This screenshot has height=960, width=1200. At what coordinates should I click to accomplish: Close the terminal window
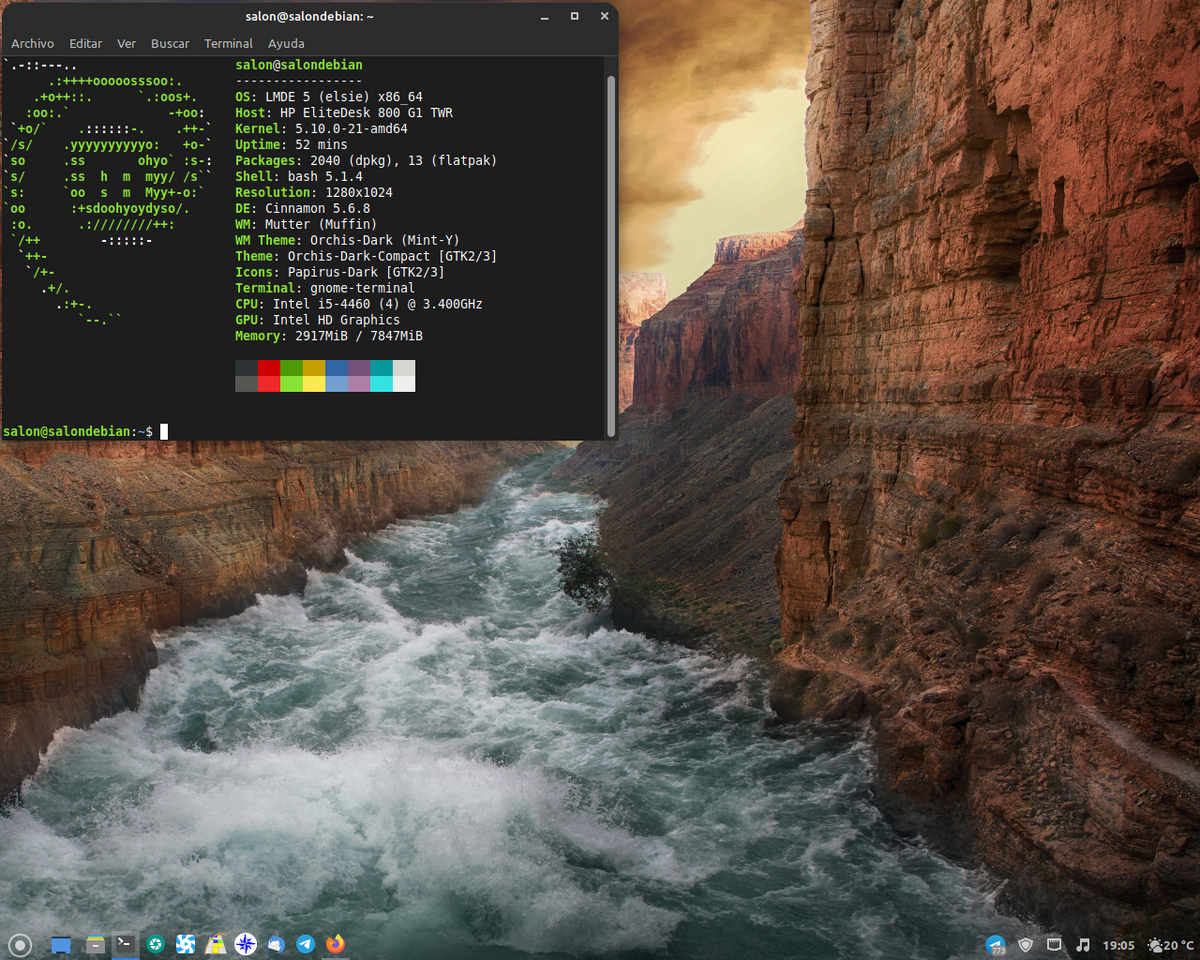(604, 16)
